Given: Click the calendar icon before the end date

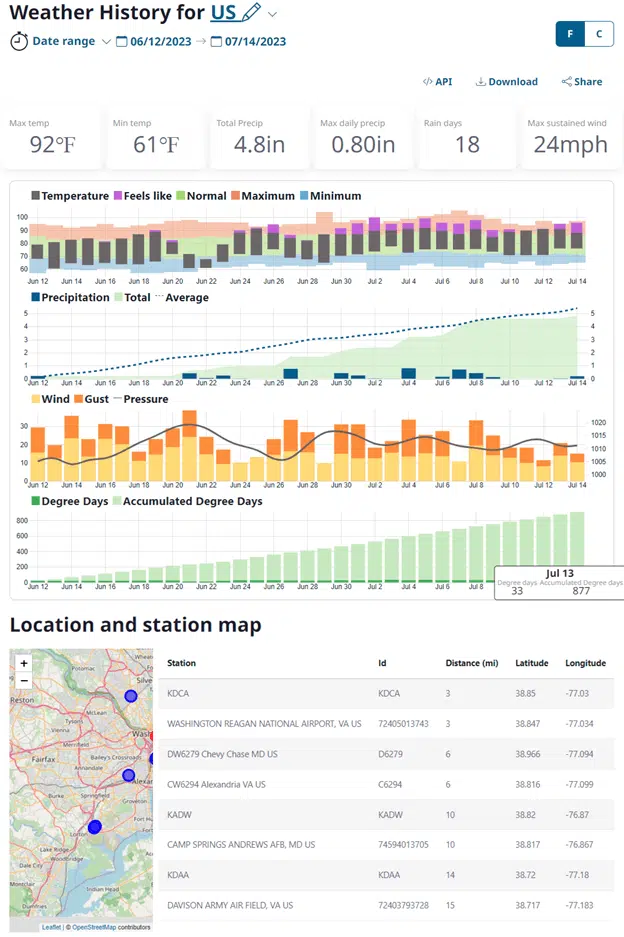Looking at the screenshot, I should [216, 42].
